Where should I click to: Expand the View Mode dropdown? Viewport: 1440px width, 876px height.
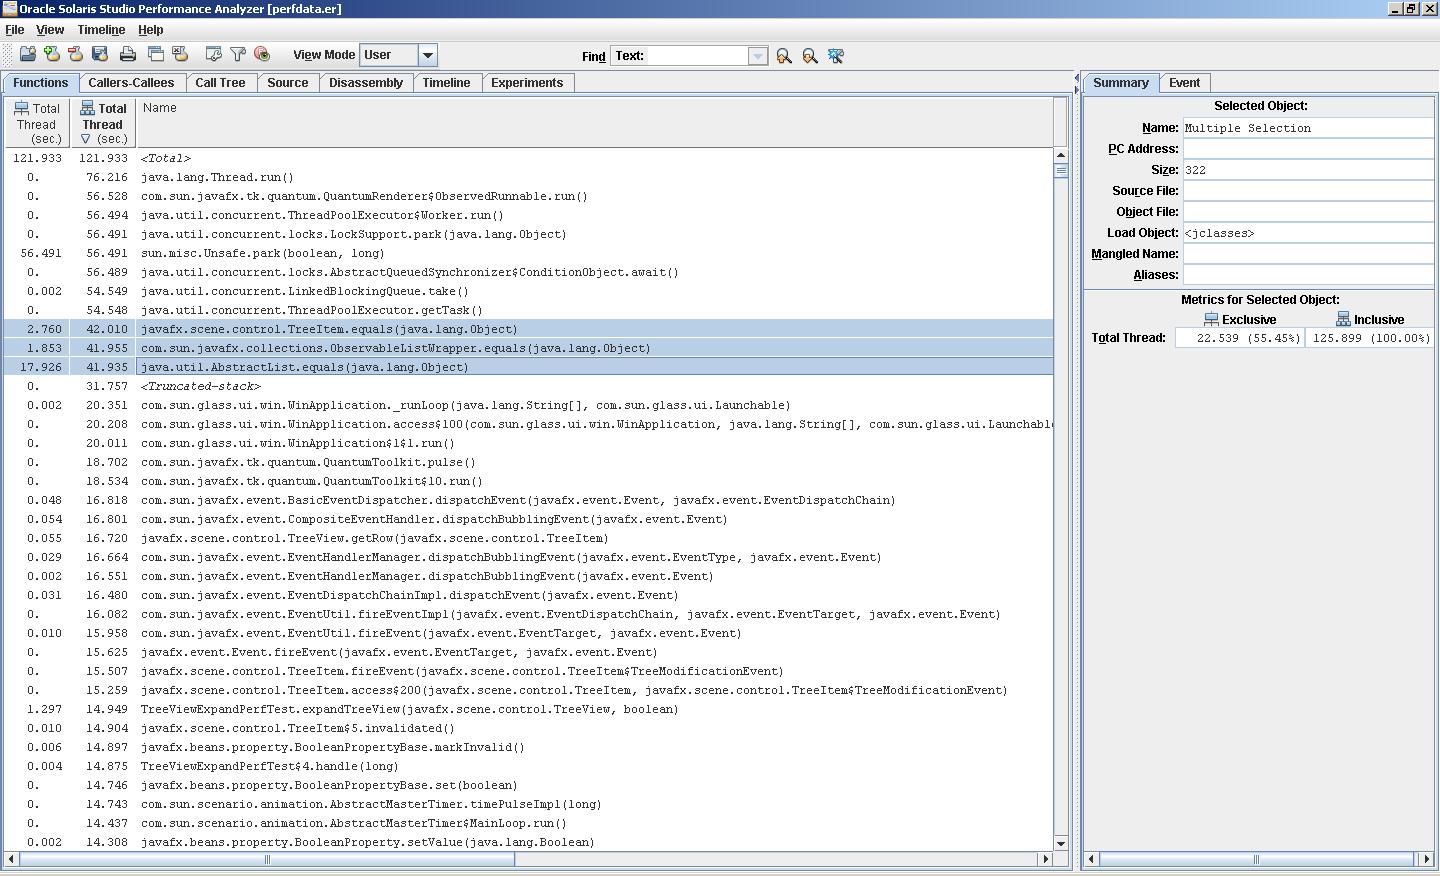(x=427, y=55)
